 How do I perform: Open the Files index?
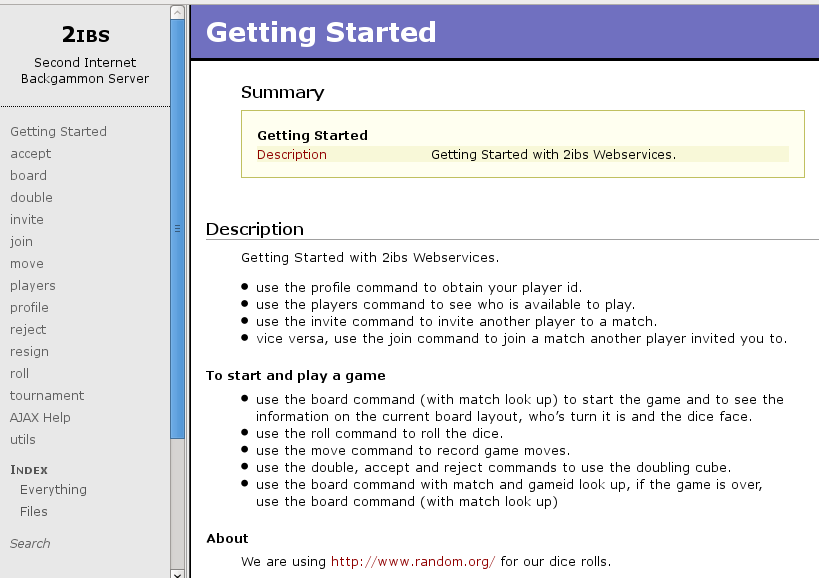[x=34, y=511]
